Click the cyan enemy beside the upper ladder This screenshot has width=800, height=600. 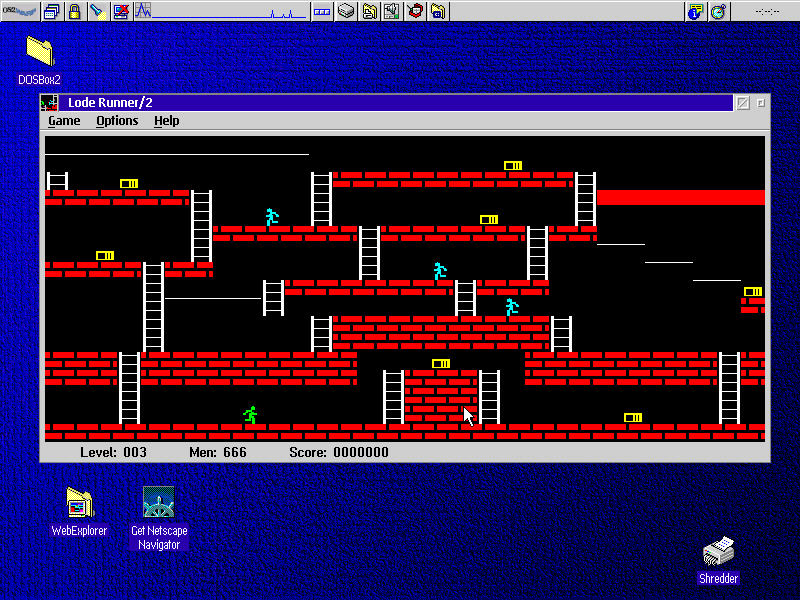(x=272, y=217)
